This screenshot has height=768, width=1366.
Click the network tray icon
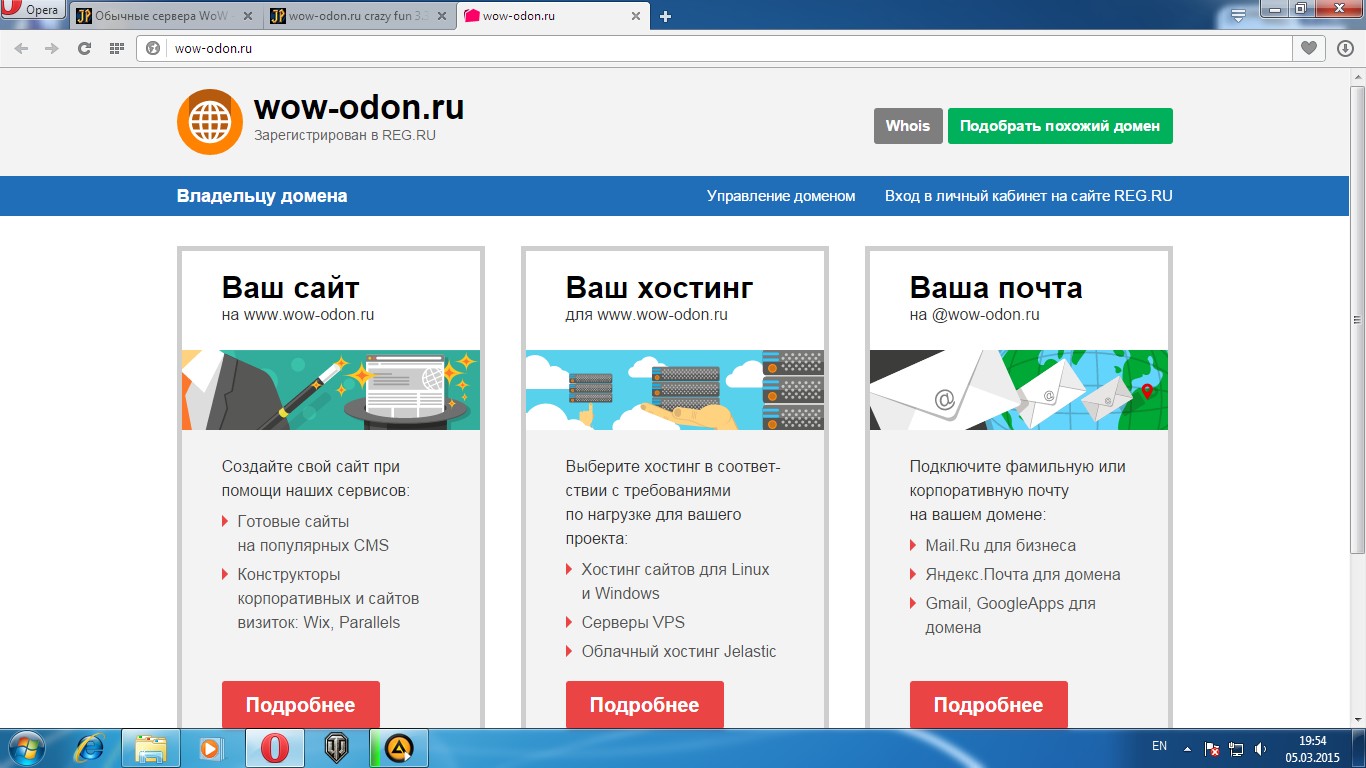coord(1236,748)
